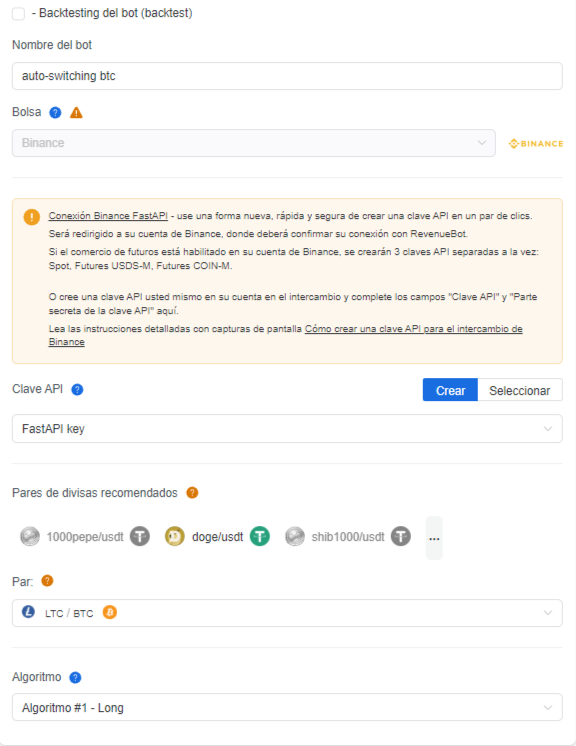The width and height of the screenshot is (576, 746).
Task: Click the Binance logo at right
Action: 536,143
